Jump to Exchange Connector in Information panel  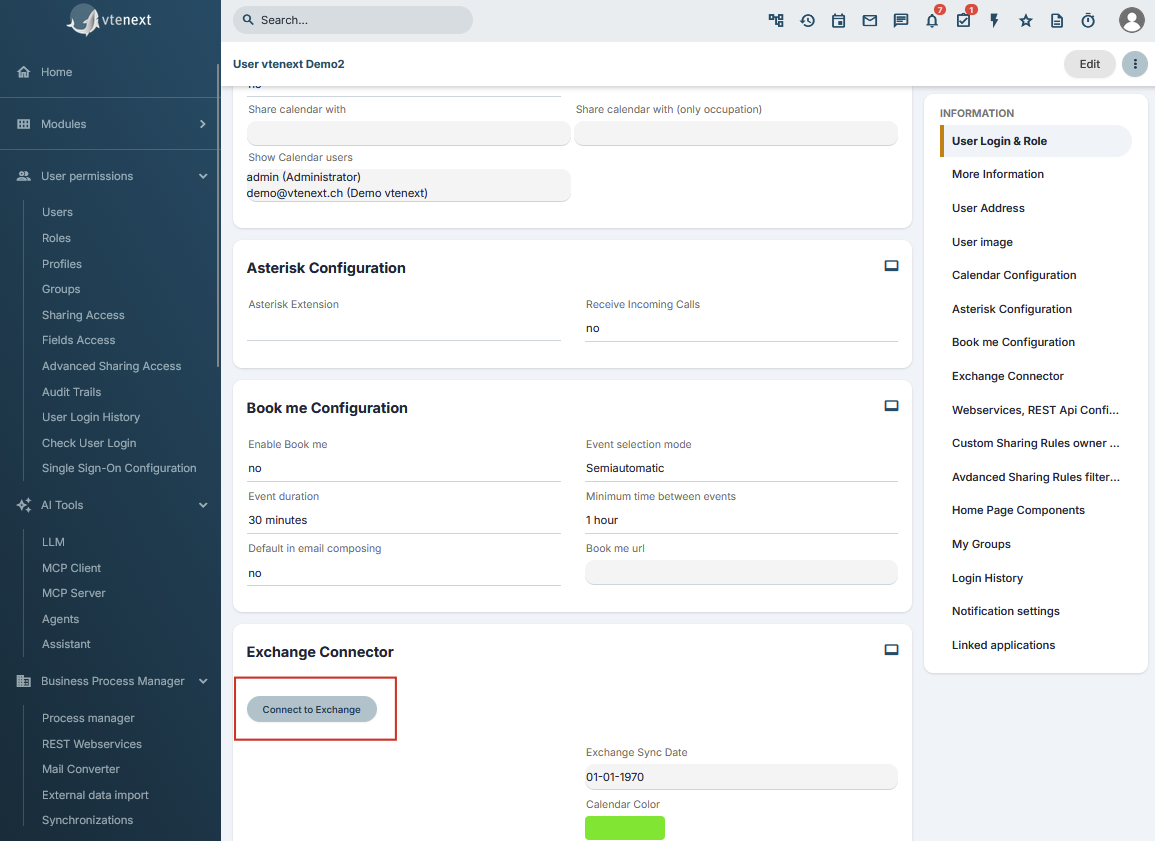pyautogui.click(x=1008, y=376)
